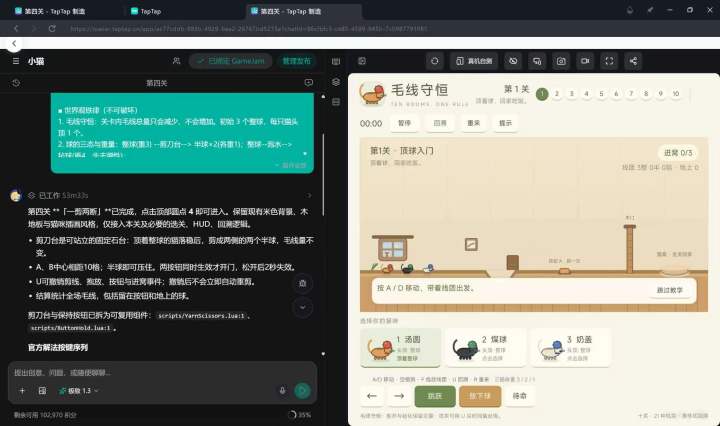Screen dimensions: 720x426
Task: Restart level with 重来 button
Action: coord(473,123)
